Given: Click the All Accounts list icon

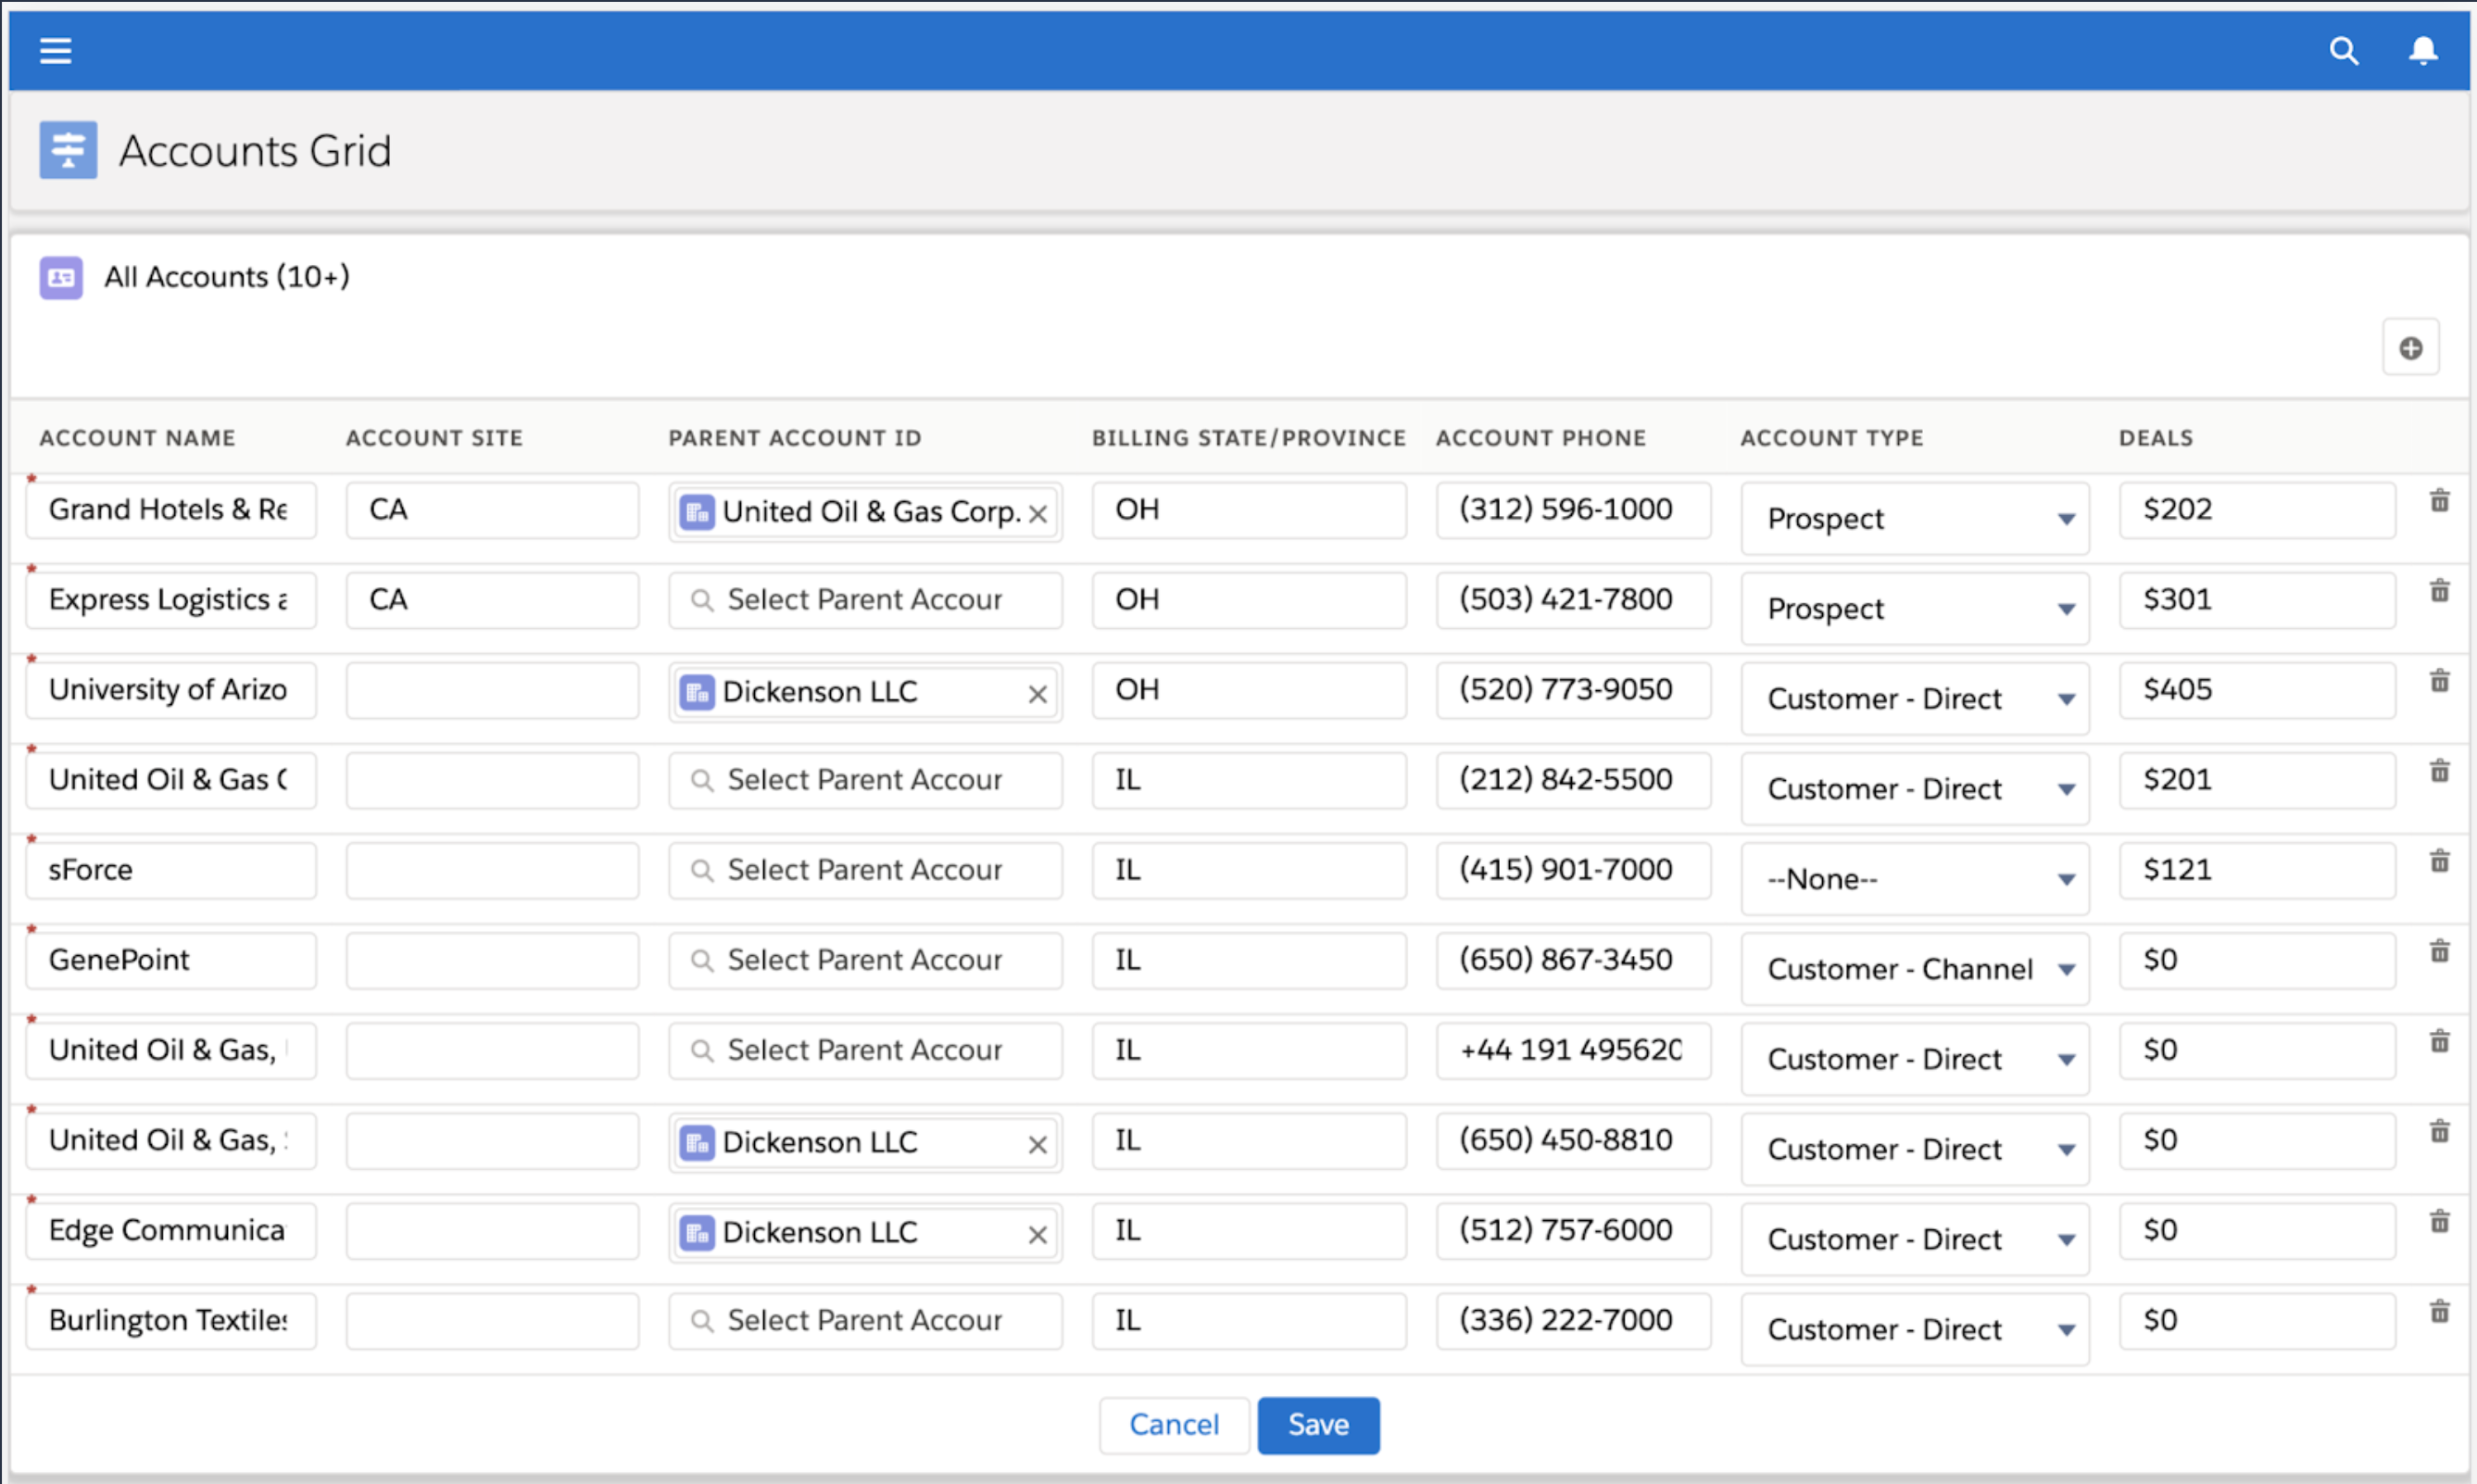Looking at the screenshot, I should tap(61, 277).
